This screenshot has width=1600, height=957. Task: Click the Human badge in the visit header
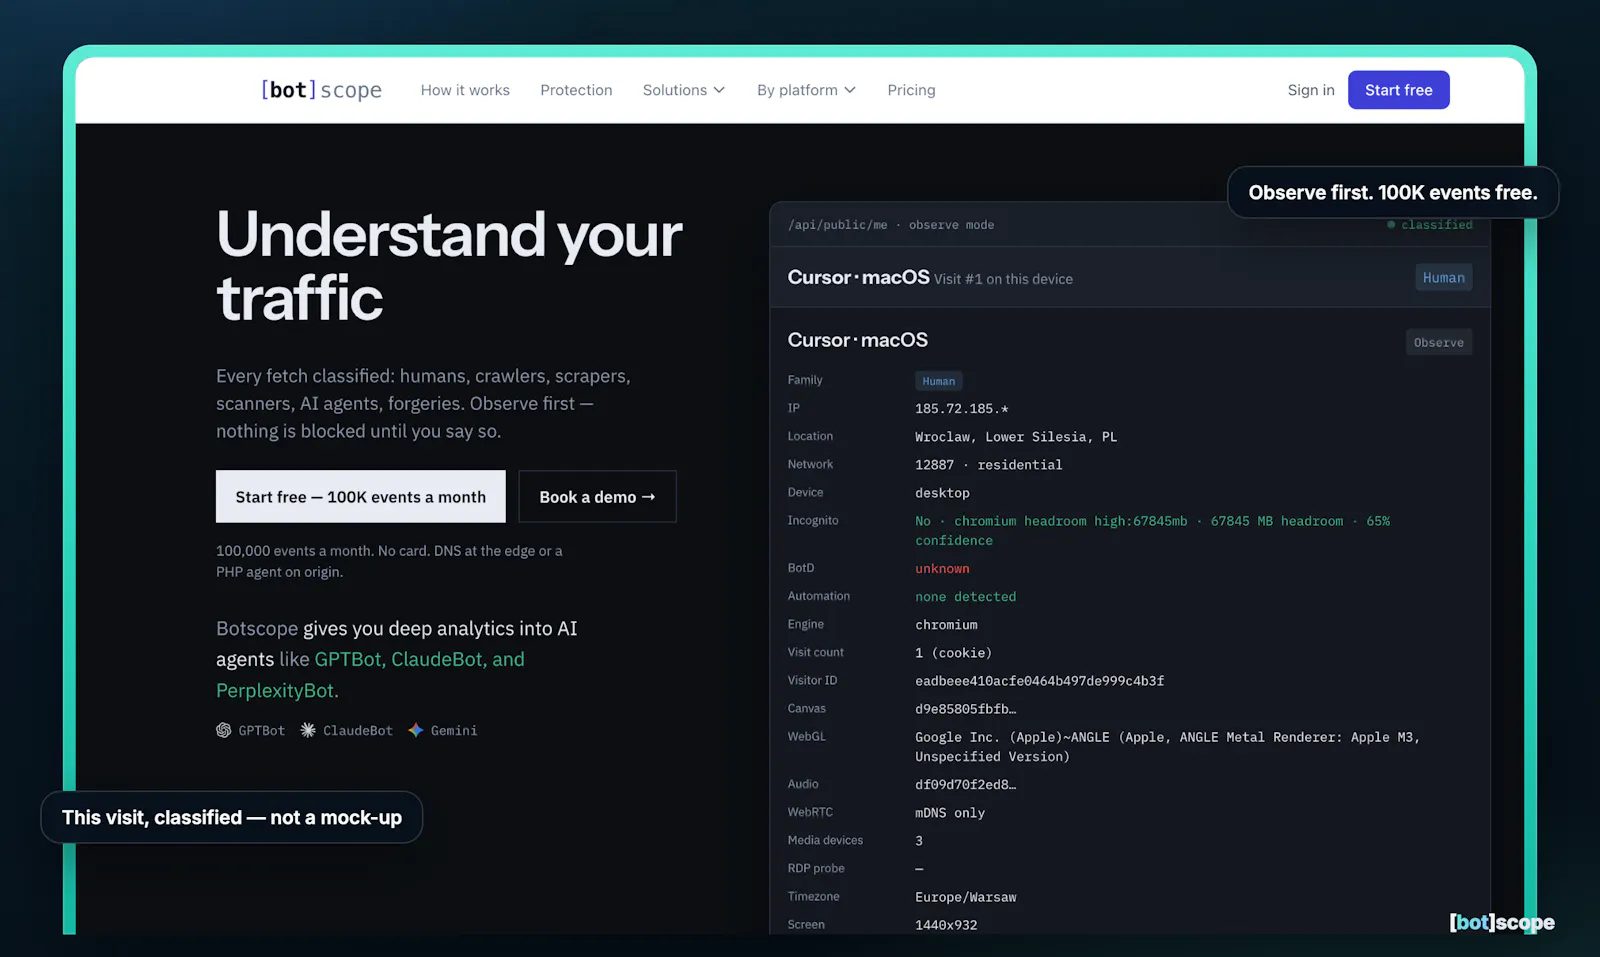(1443, 278)
